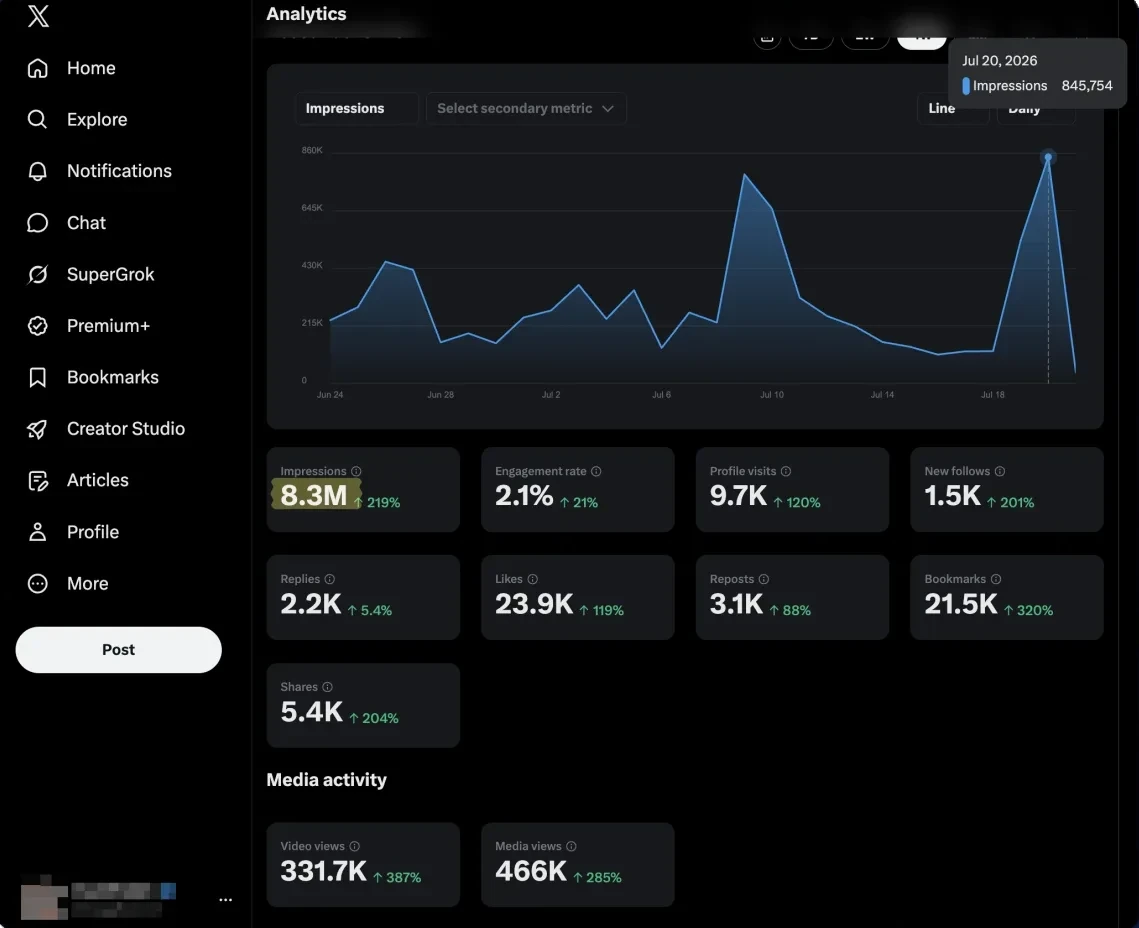This screenshot has height=928, width=1139.
Task: Click the Jul 18 x-axis label
Action: tap(992, 395)
